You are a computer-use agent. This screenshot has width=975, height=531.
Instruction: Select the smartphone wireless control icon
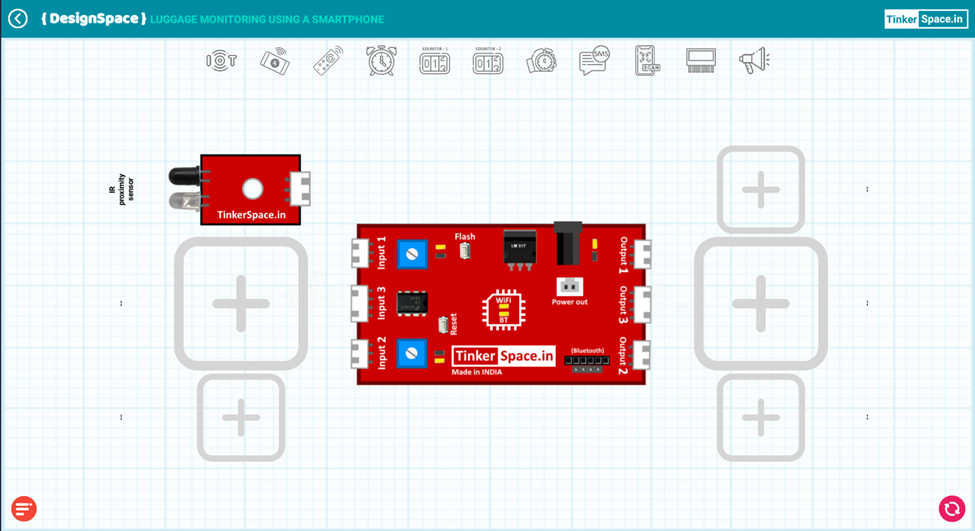275,61
